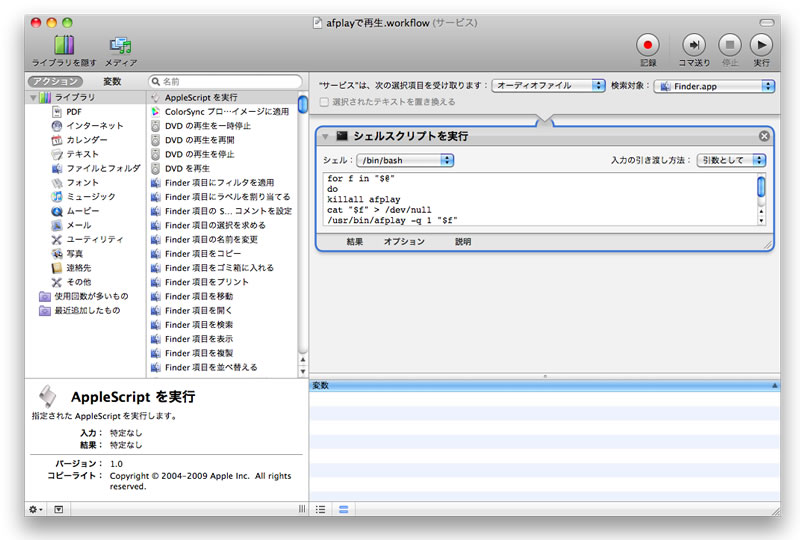Switch to the 変数 tab

(x=112, y=81)
